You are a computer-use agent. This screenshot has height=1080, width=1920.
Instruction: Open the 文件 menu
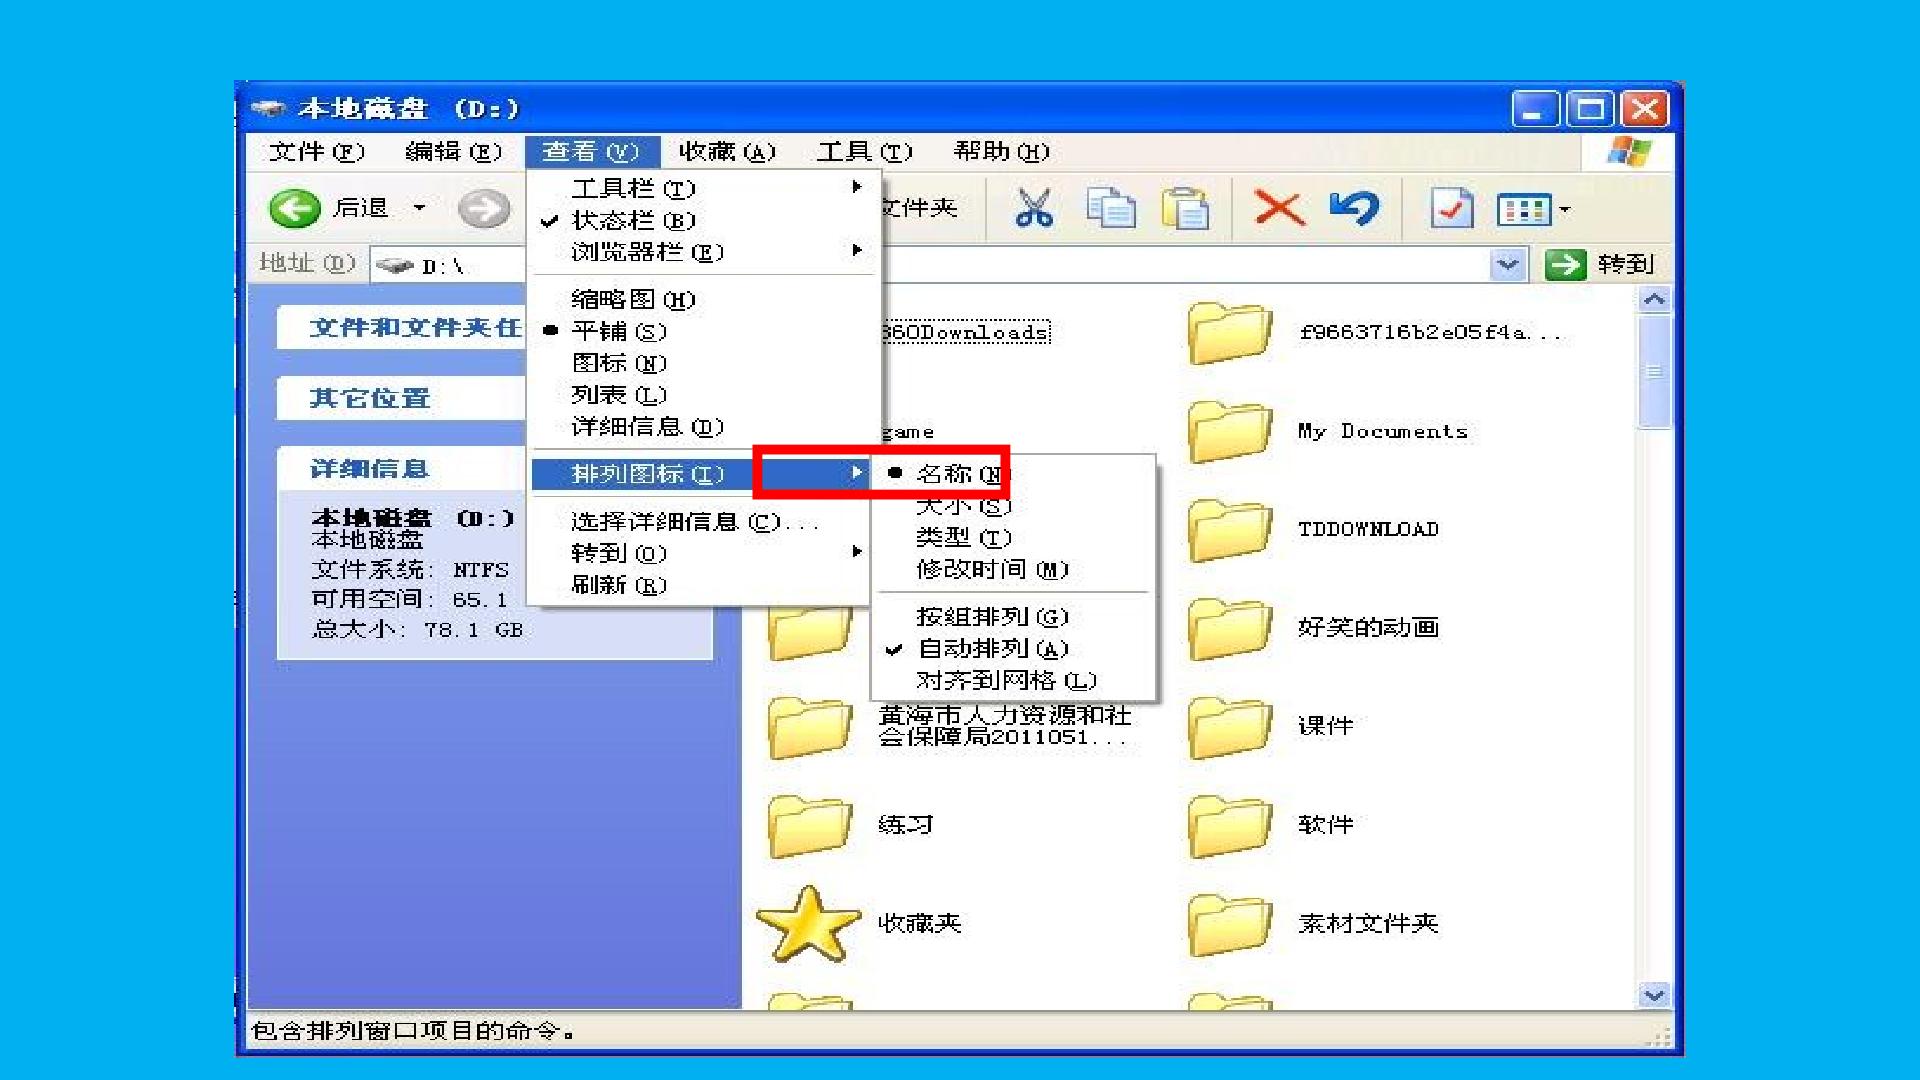coord(316,152)
